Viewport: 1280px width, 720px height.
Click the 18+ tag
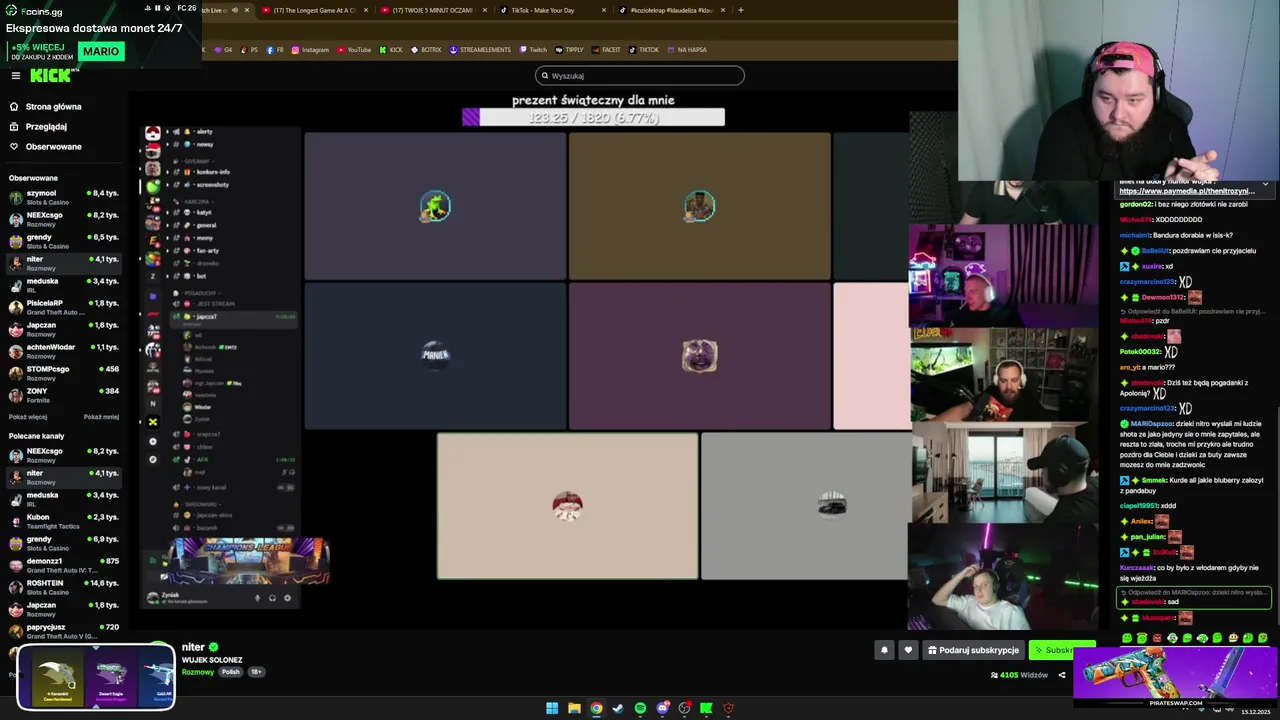pos(256,672)
